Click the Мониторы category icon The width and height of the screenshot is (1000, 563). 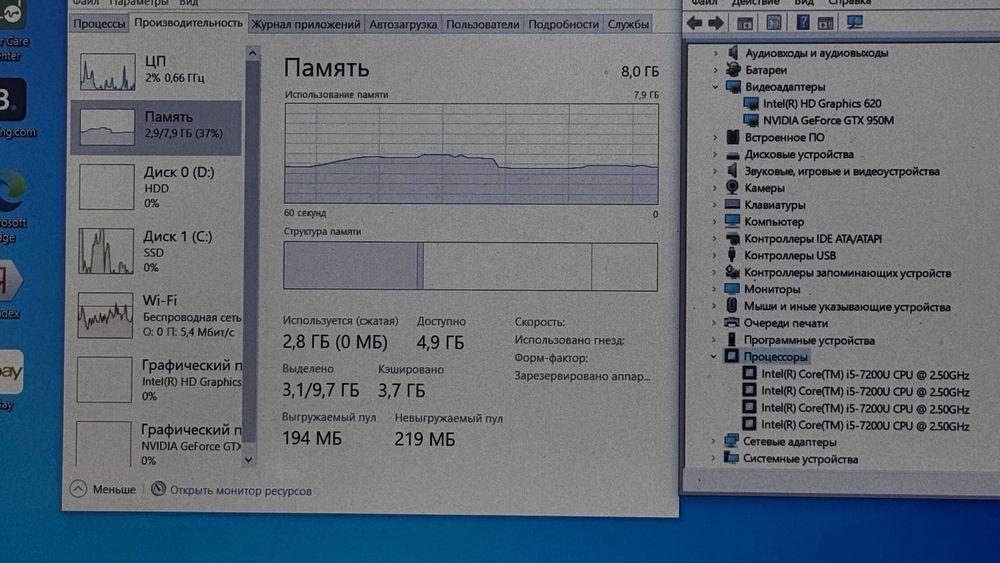(x=732, y=289)
